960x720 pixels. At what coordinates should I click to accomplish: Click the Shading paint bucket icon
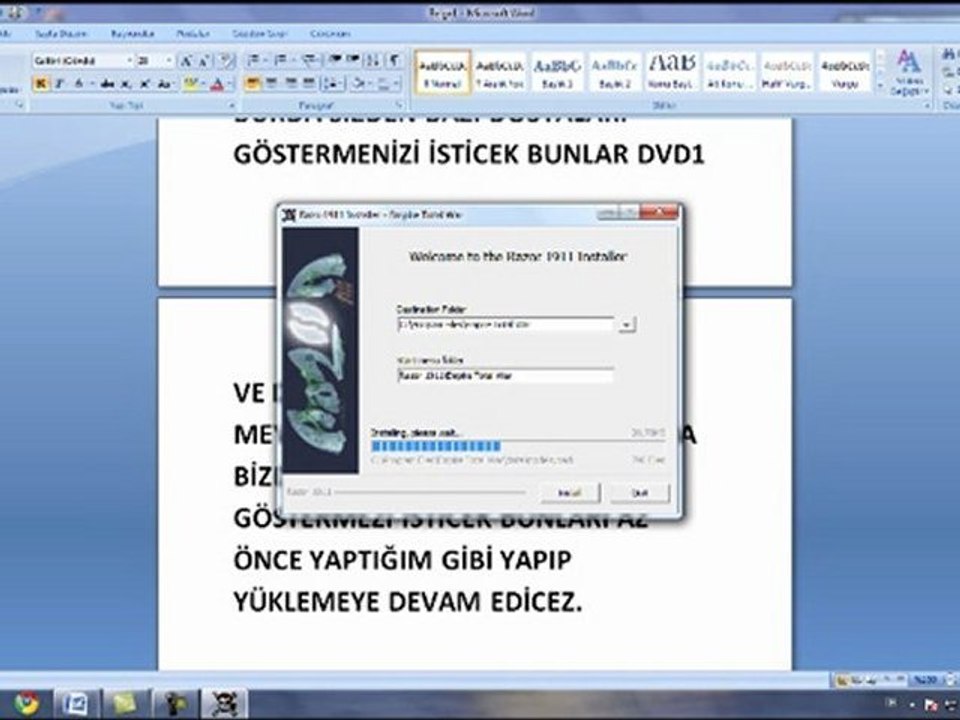pos(359,83)
